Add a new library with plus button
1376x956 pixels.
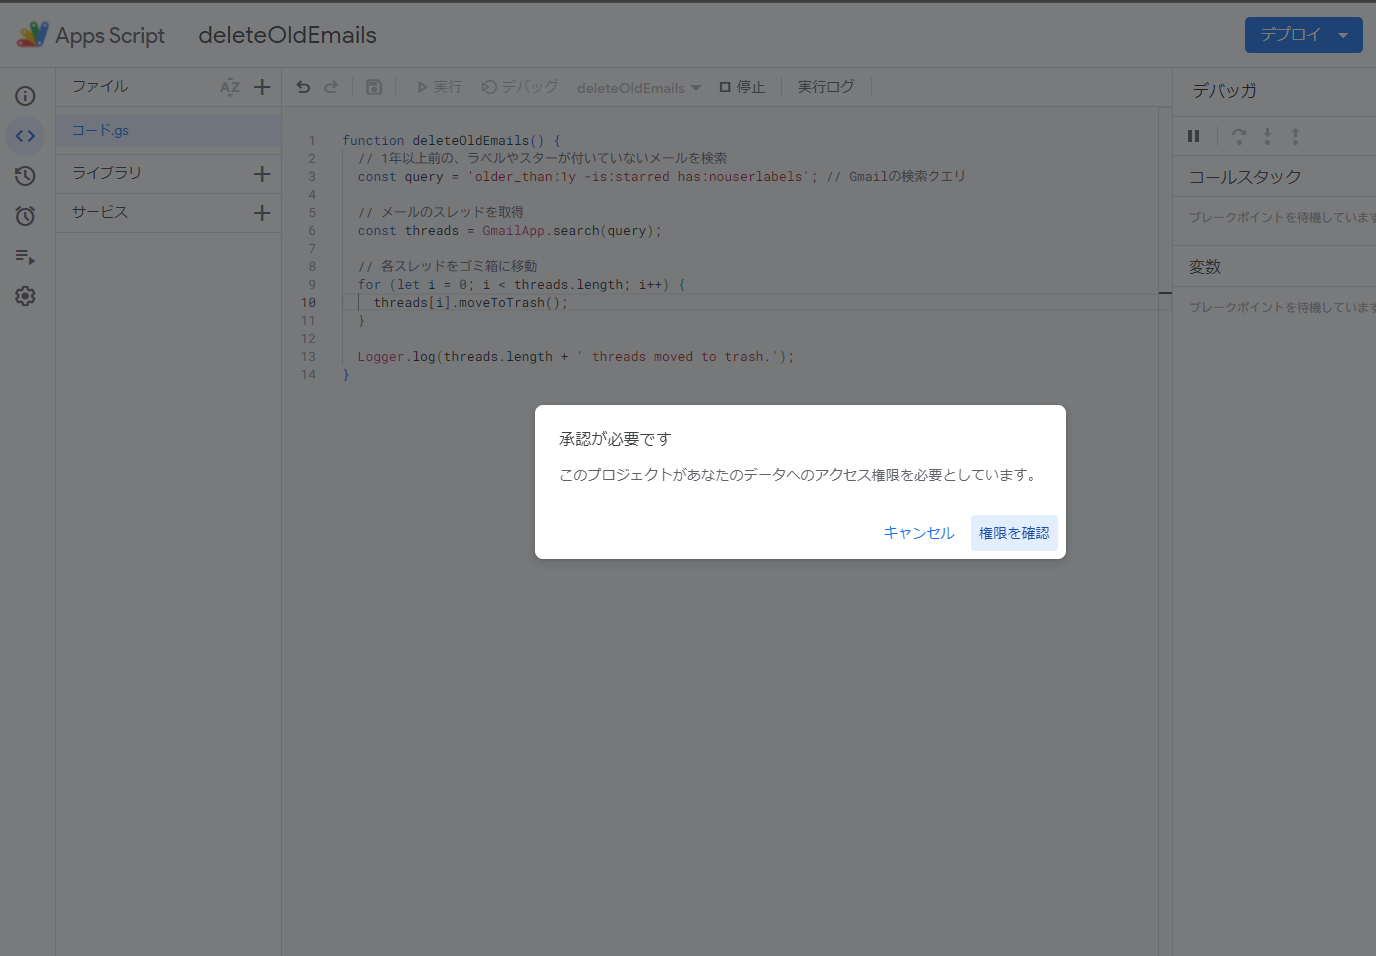coord(262,174)
